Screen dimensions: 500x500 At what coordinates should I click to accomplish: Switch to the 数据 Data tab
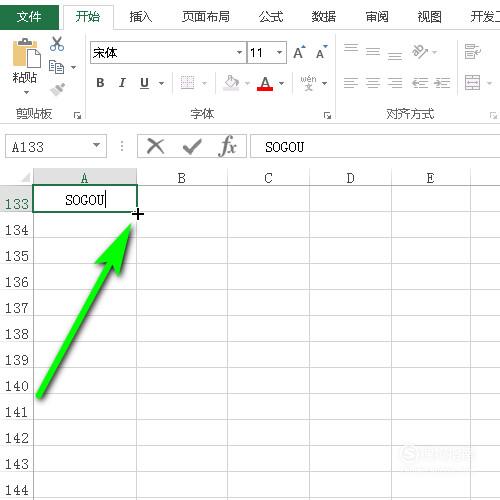[x=324, y=17]
